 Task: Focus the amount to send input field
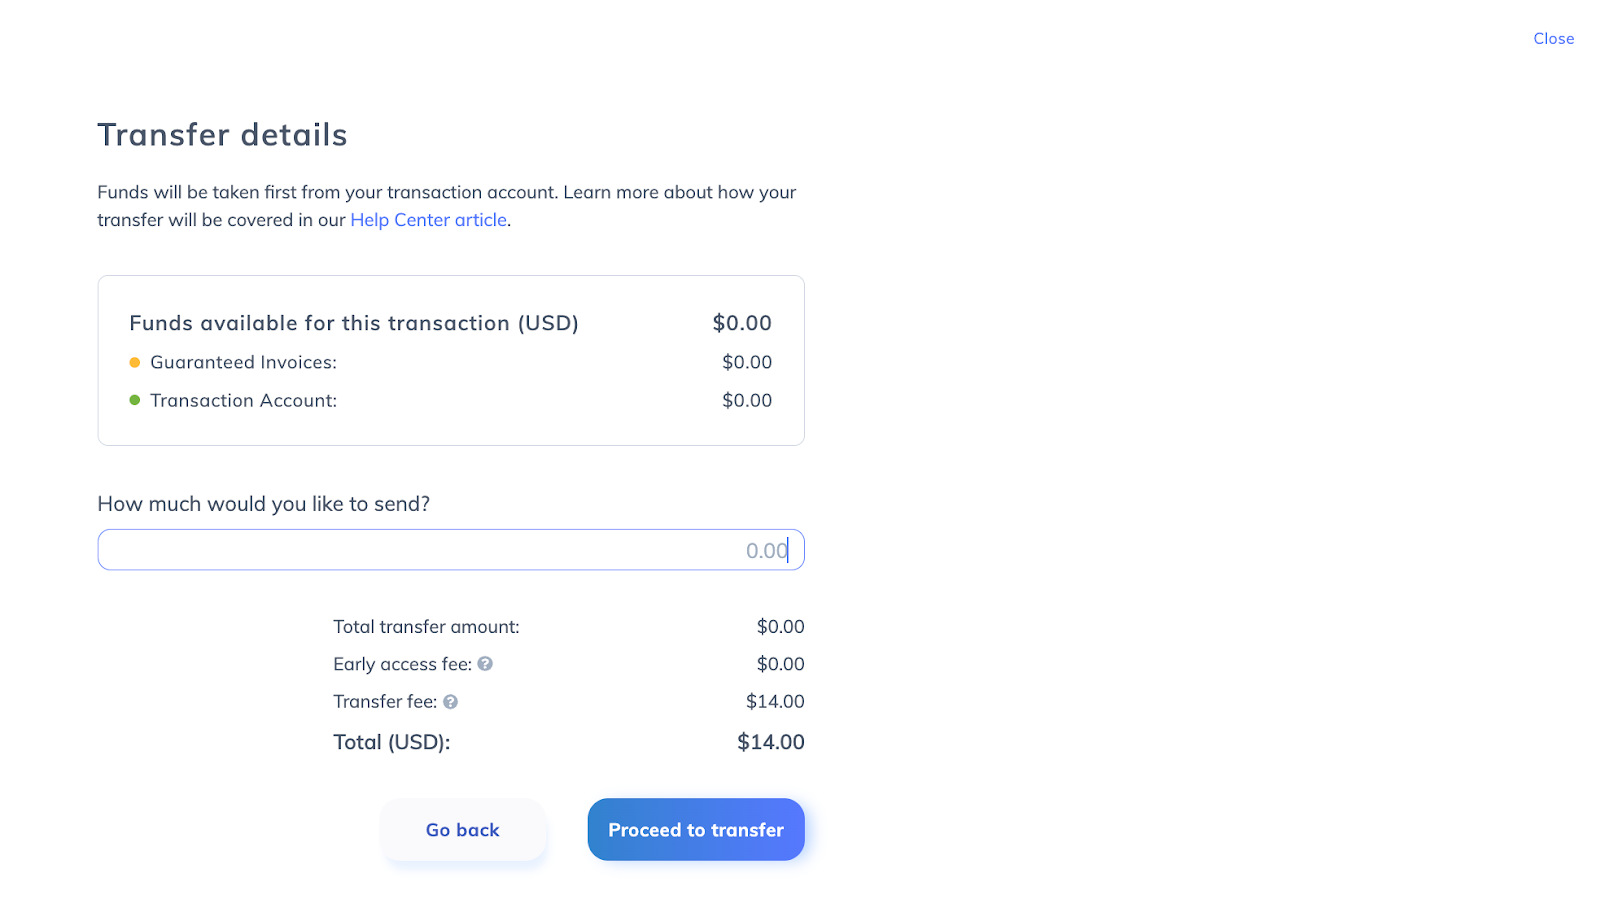click(x=450, y=550)
